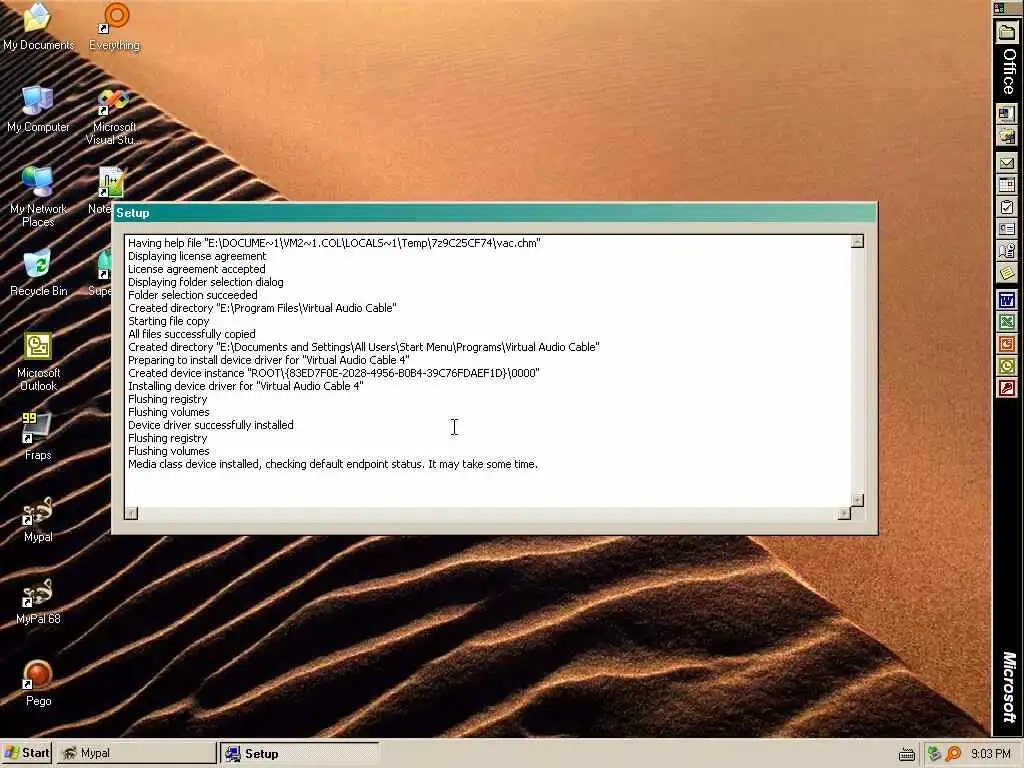Screen dimensions: 1024x768
Task: Click Open Office Document in Office bar
Action: [x=1006, y=136]
